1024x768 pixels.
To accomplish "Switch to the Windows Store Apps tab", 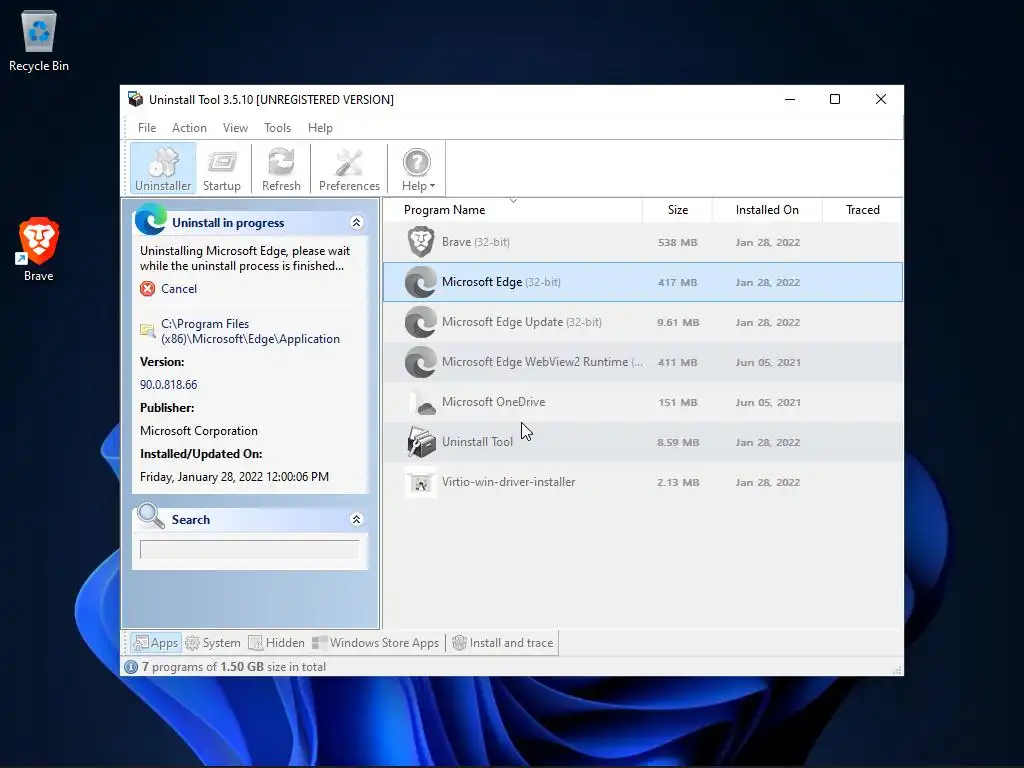I will pos(376,643).
